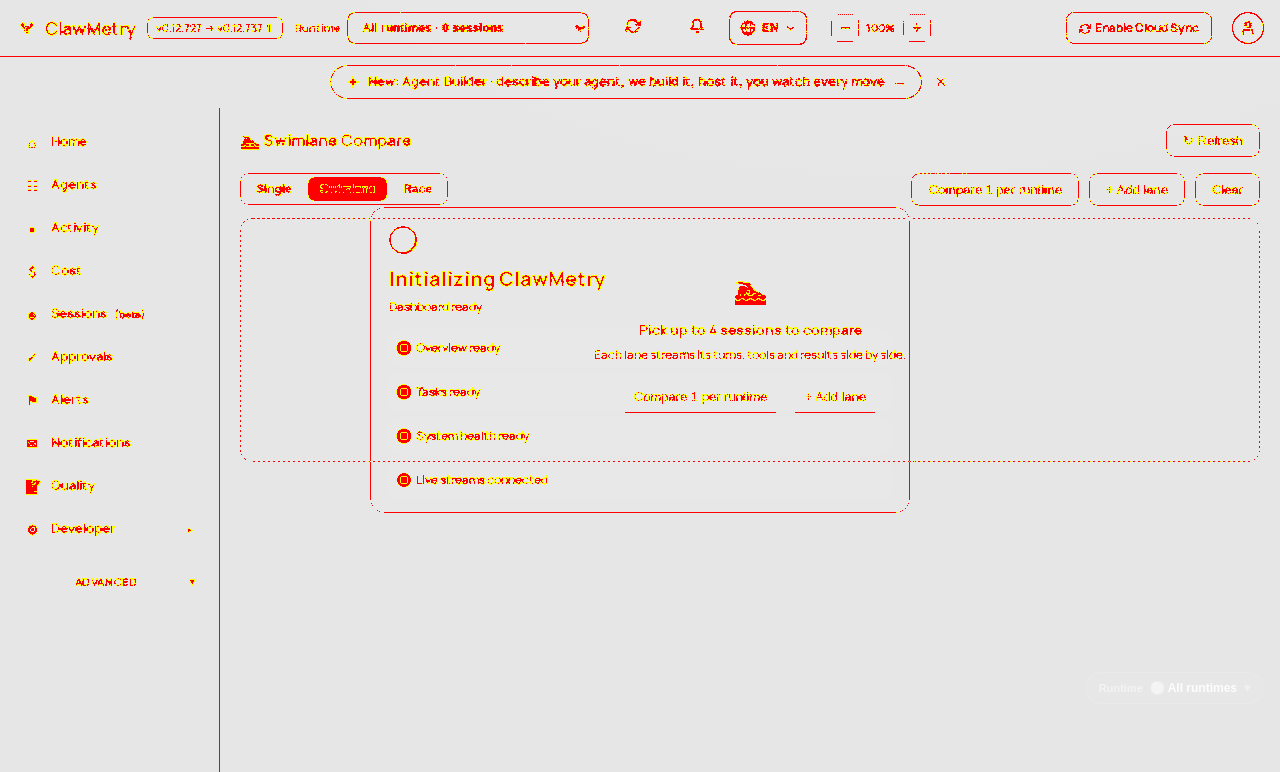1280x772 pixels.
Task: Switch to the Race view tab
Action: pos(418,189)
